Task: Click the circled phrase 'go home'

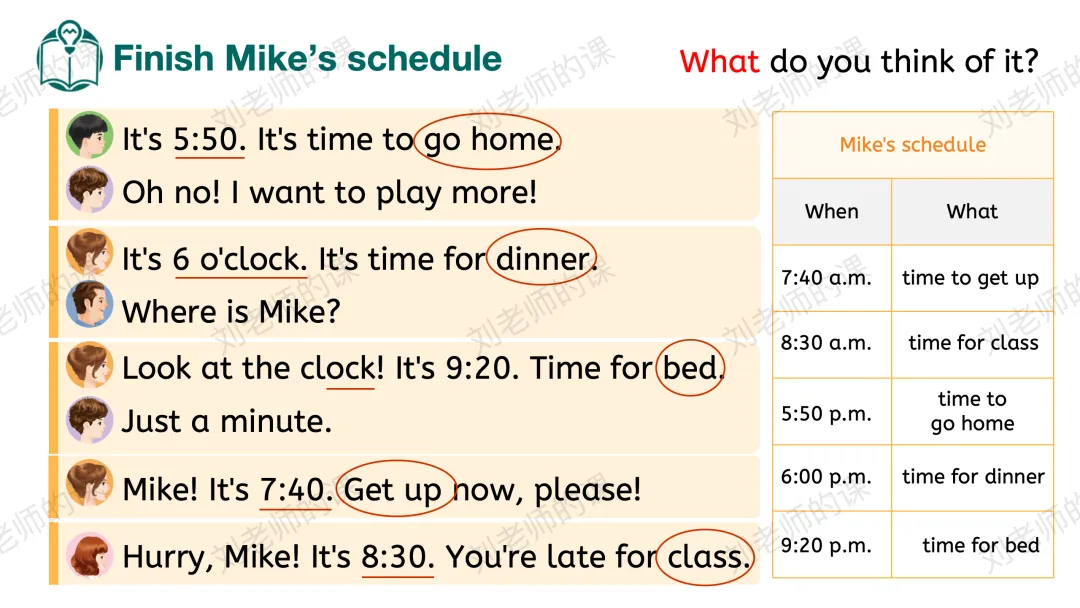Action: pos(488,140)
